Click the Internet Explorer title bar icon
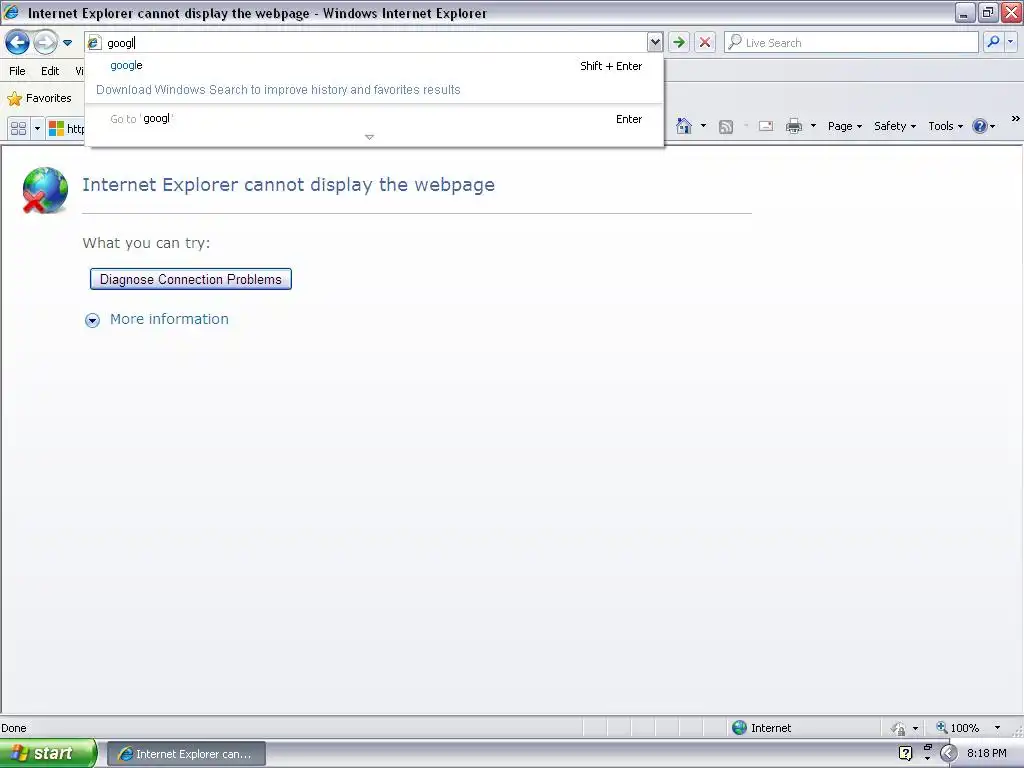Image resolution: width=1024 pixels, height=768 pixels. click(11, 12)
